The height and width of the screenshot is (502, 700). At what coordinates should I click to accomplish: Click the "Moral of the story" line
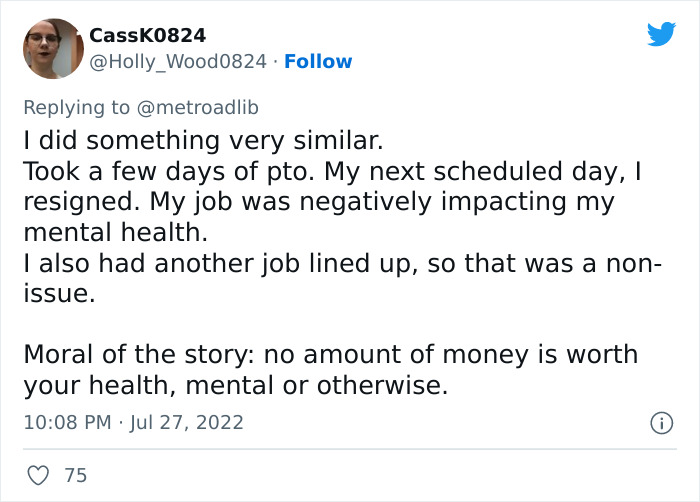(330, 354)
